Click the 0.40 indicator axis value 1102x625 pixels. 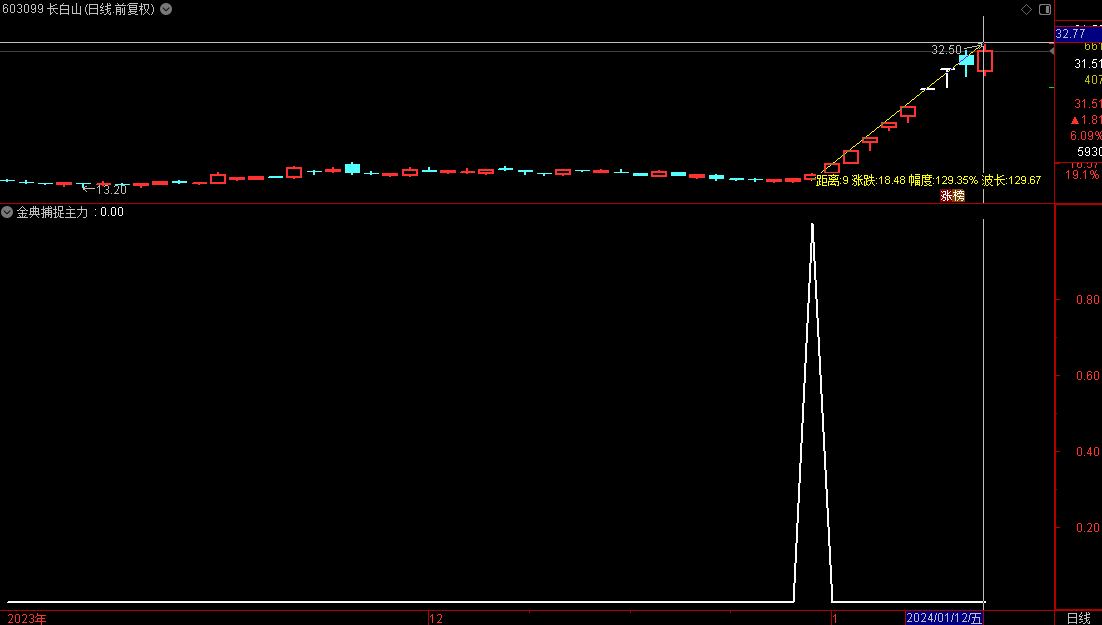click(x=1087, y=451)
